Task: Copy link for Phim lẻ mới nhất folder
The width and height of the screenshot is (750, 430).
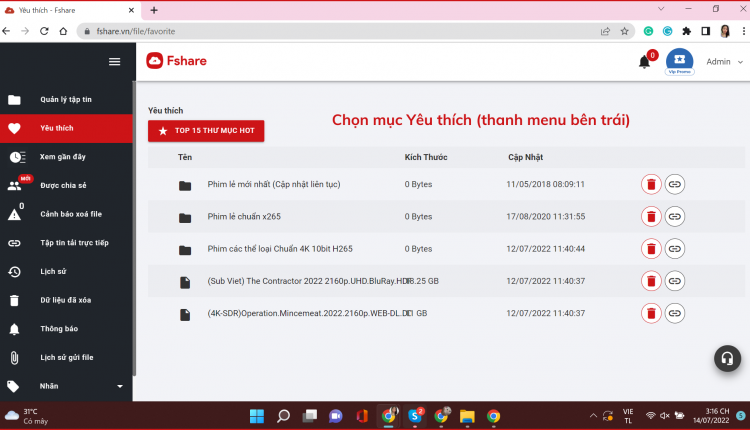Action: 674,184
